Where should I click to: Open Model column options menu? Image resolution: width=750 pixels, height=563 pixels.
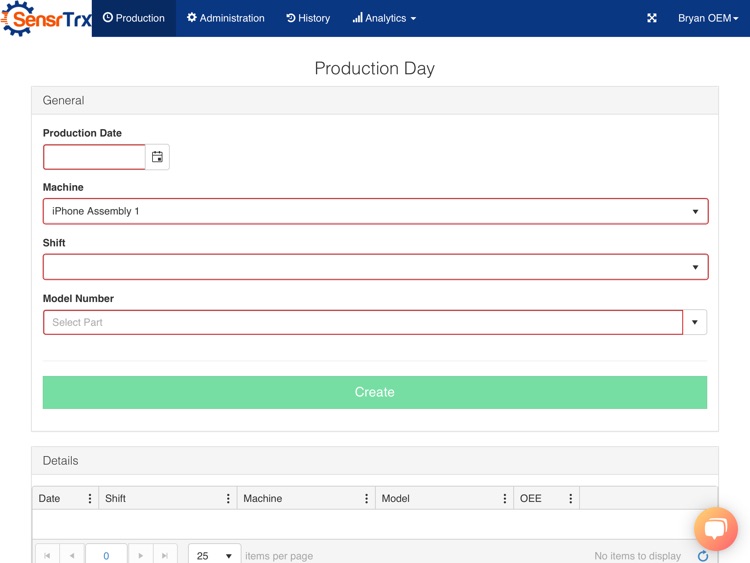[505, 498]
